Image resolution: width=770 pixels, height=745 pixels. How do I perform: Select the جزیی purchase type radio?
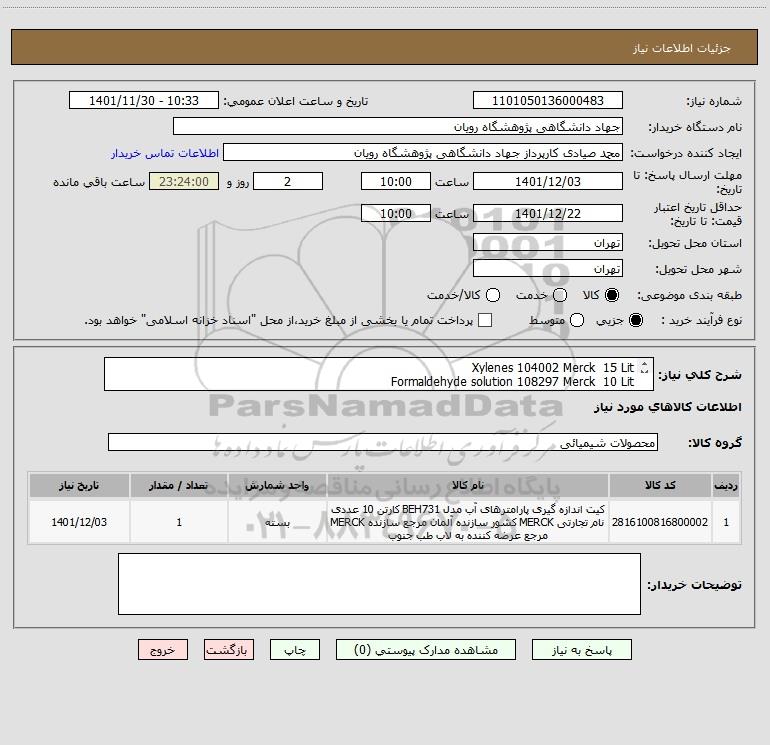[x=635, y=320]
